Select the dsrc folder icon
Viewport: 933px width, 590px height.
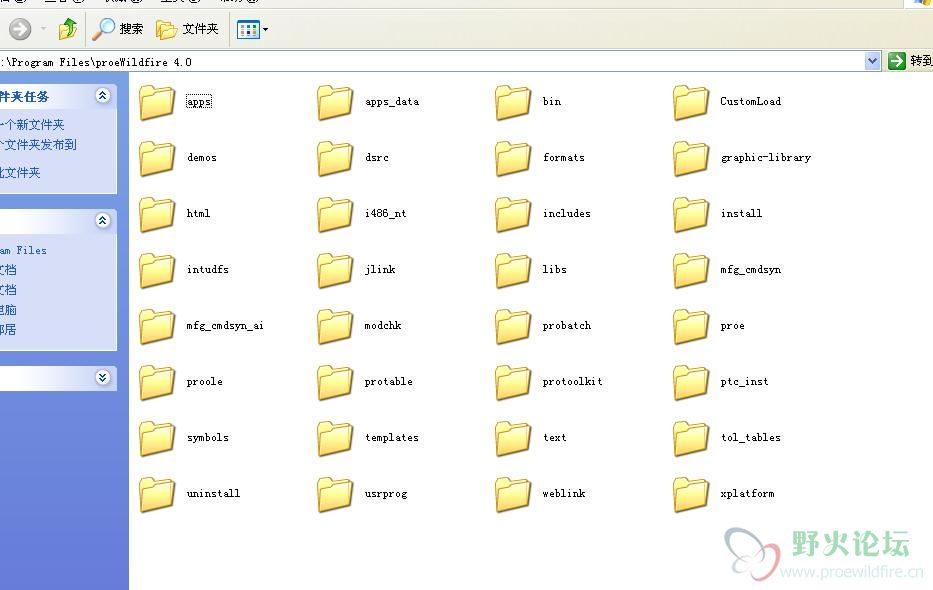tap(335, 158)
